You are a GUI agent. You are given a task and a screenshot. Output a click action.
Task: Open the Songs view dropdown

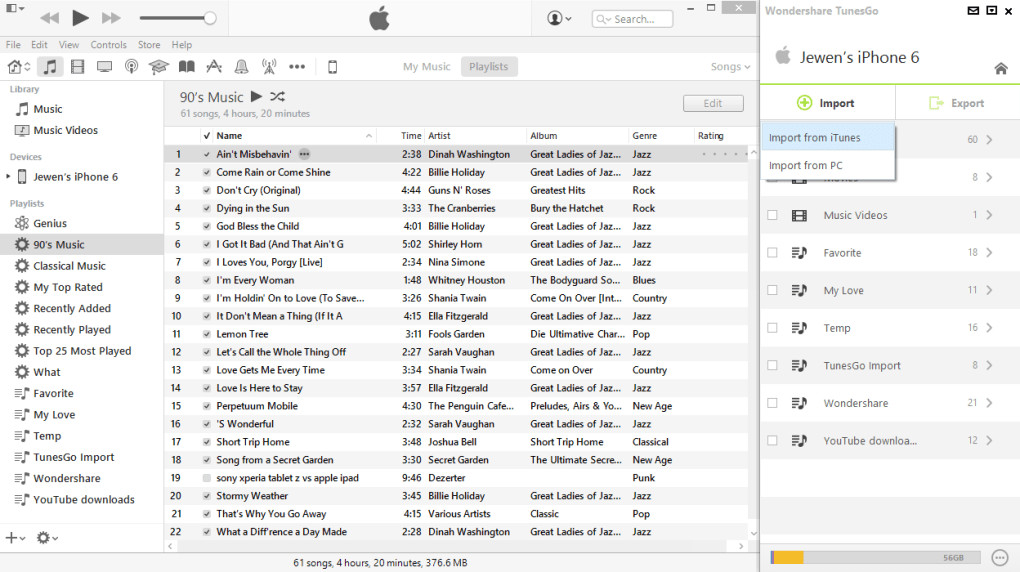[730, 67]
